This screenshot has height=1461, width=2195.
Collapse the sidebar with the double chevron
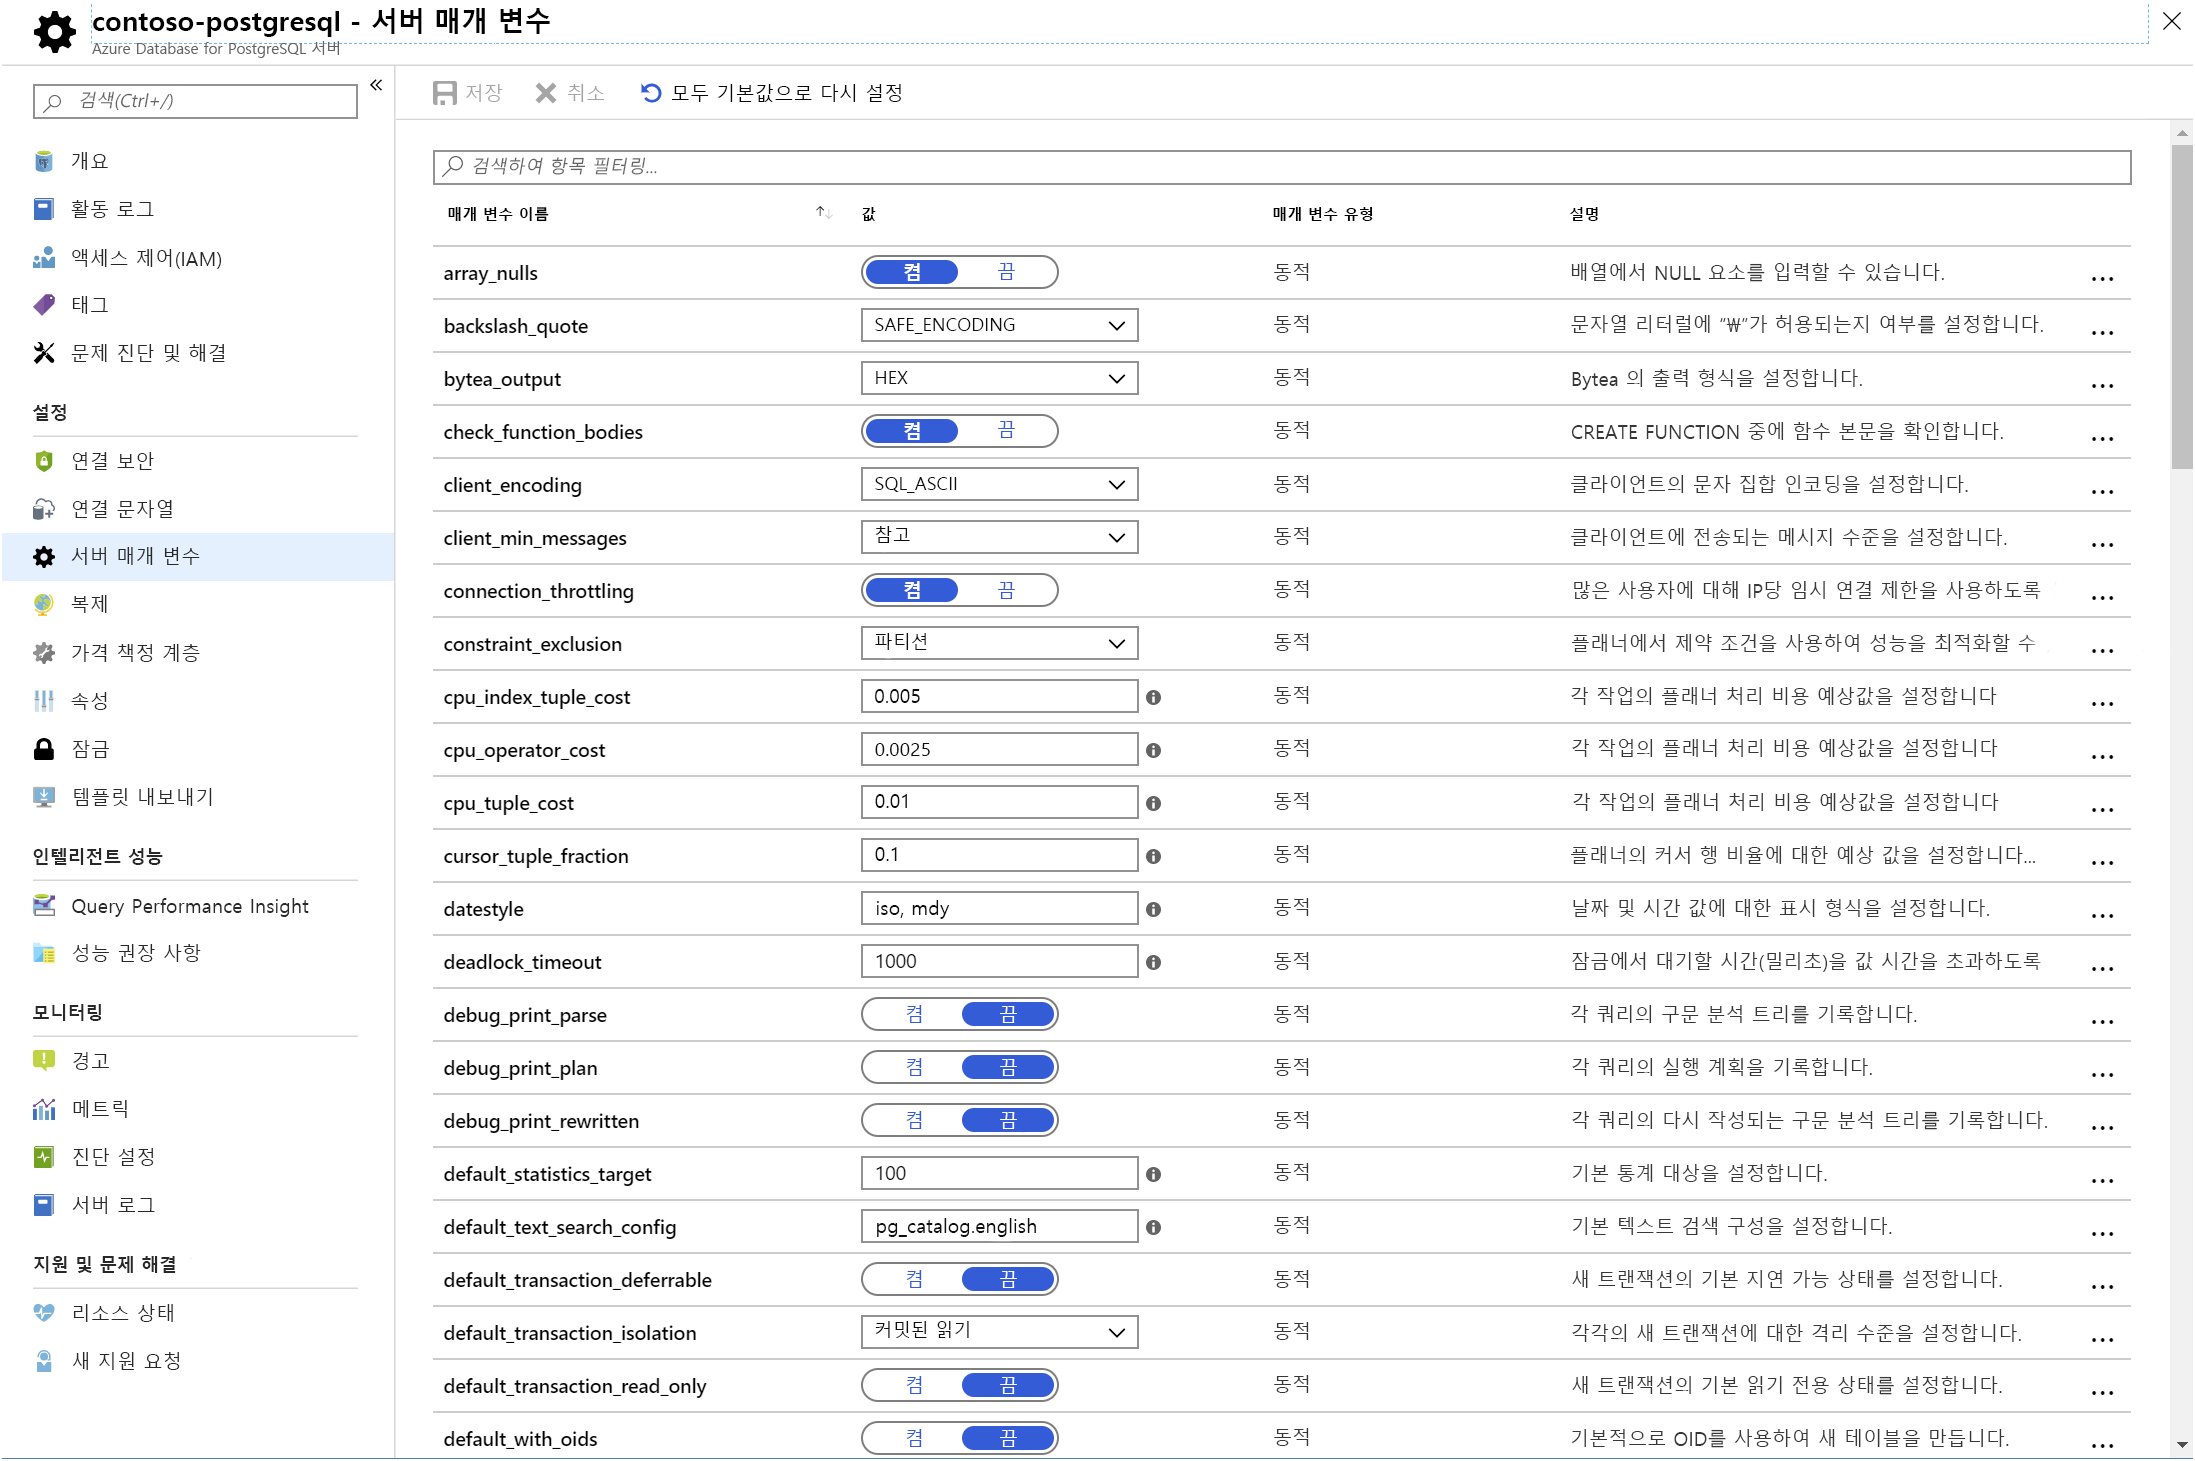coord(376,85)
